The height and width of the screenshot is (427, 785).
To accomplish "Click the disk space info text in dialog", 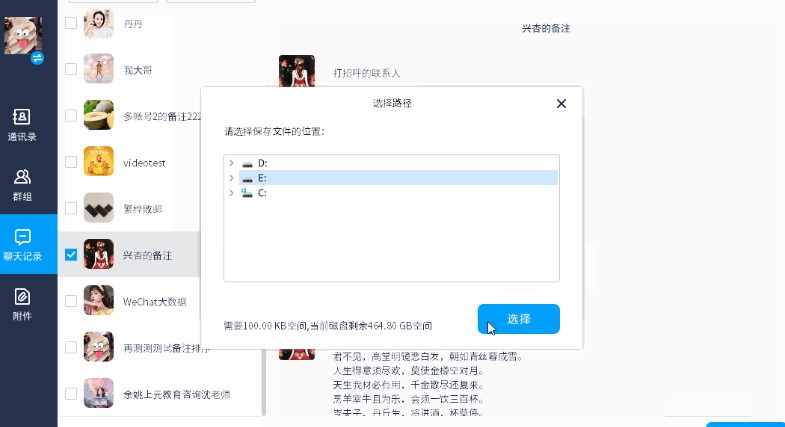I will pos(328,326).
